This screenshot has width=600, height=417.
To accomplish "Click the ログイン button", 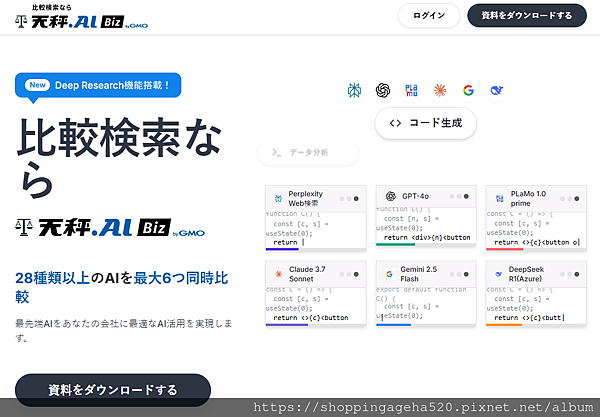I will coord(429,16).
